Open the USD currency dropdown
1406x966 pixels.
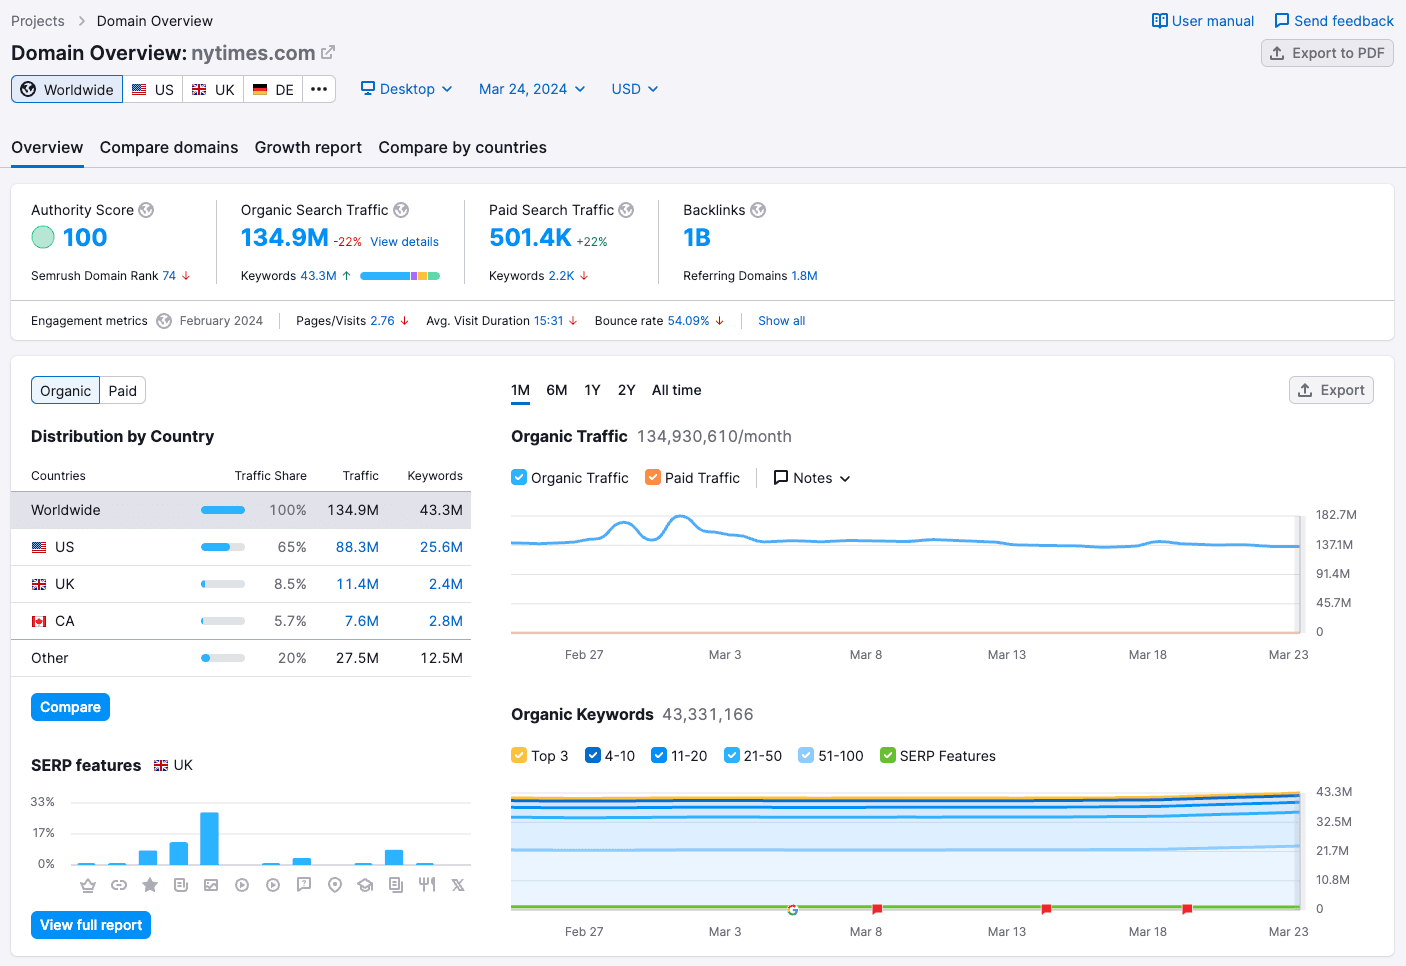(x=634, y=89)
